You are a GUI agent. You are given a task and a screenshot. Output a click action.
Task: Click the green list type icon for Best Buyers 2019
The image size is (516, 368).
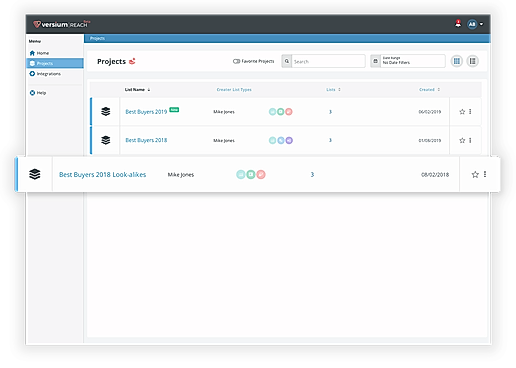(x=281, y=112)
